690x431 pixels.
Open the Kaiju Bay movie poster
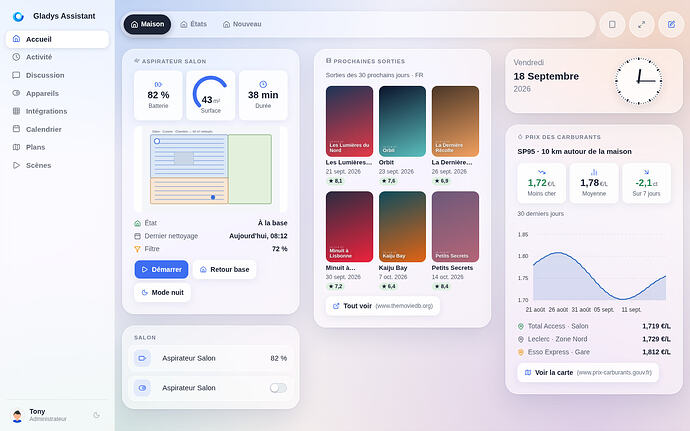(x=402, y=227)
